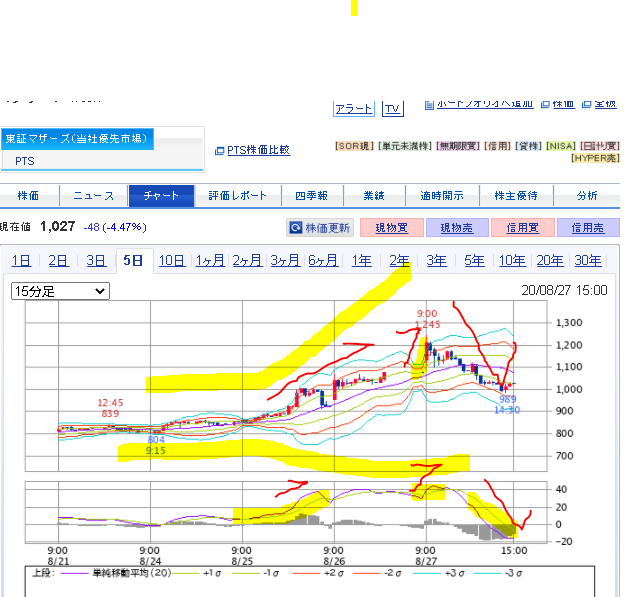Screen dimensions: 631x597
Task: Click the PTS株価比較 window icon
Action: (220, 150)
